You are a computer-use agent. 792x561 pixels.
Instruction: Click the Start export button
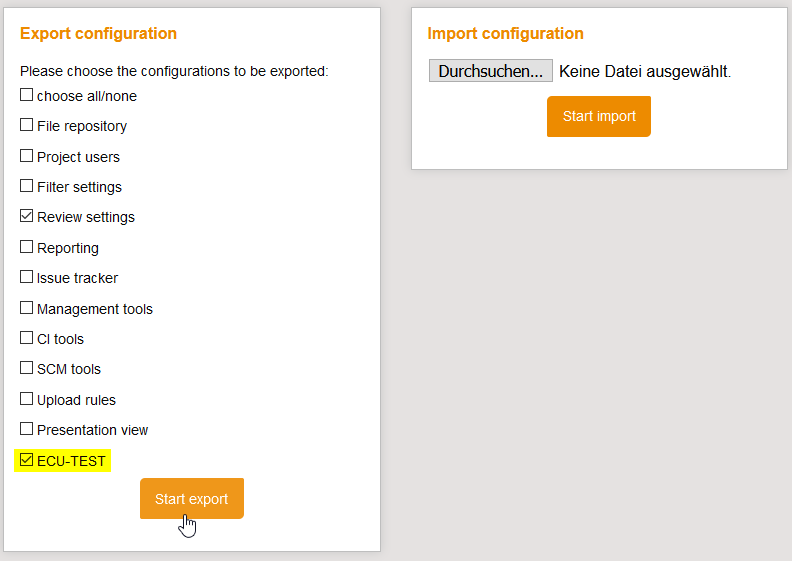(191, 499)
